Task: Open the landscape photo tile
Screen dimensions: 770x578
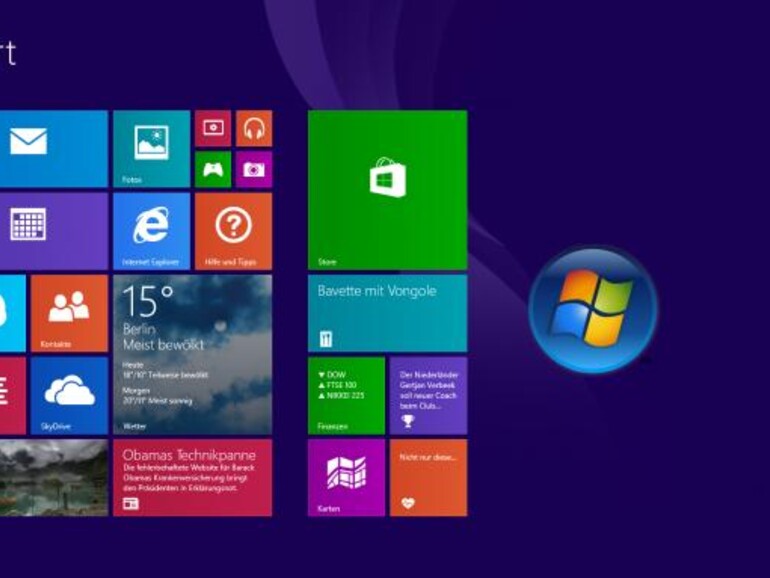Action: click(54, 478)
